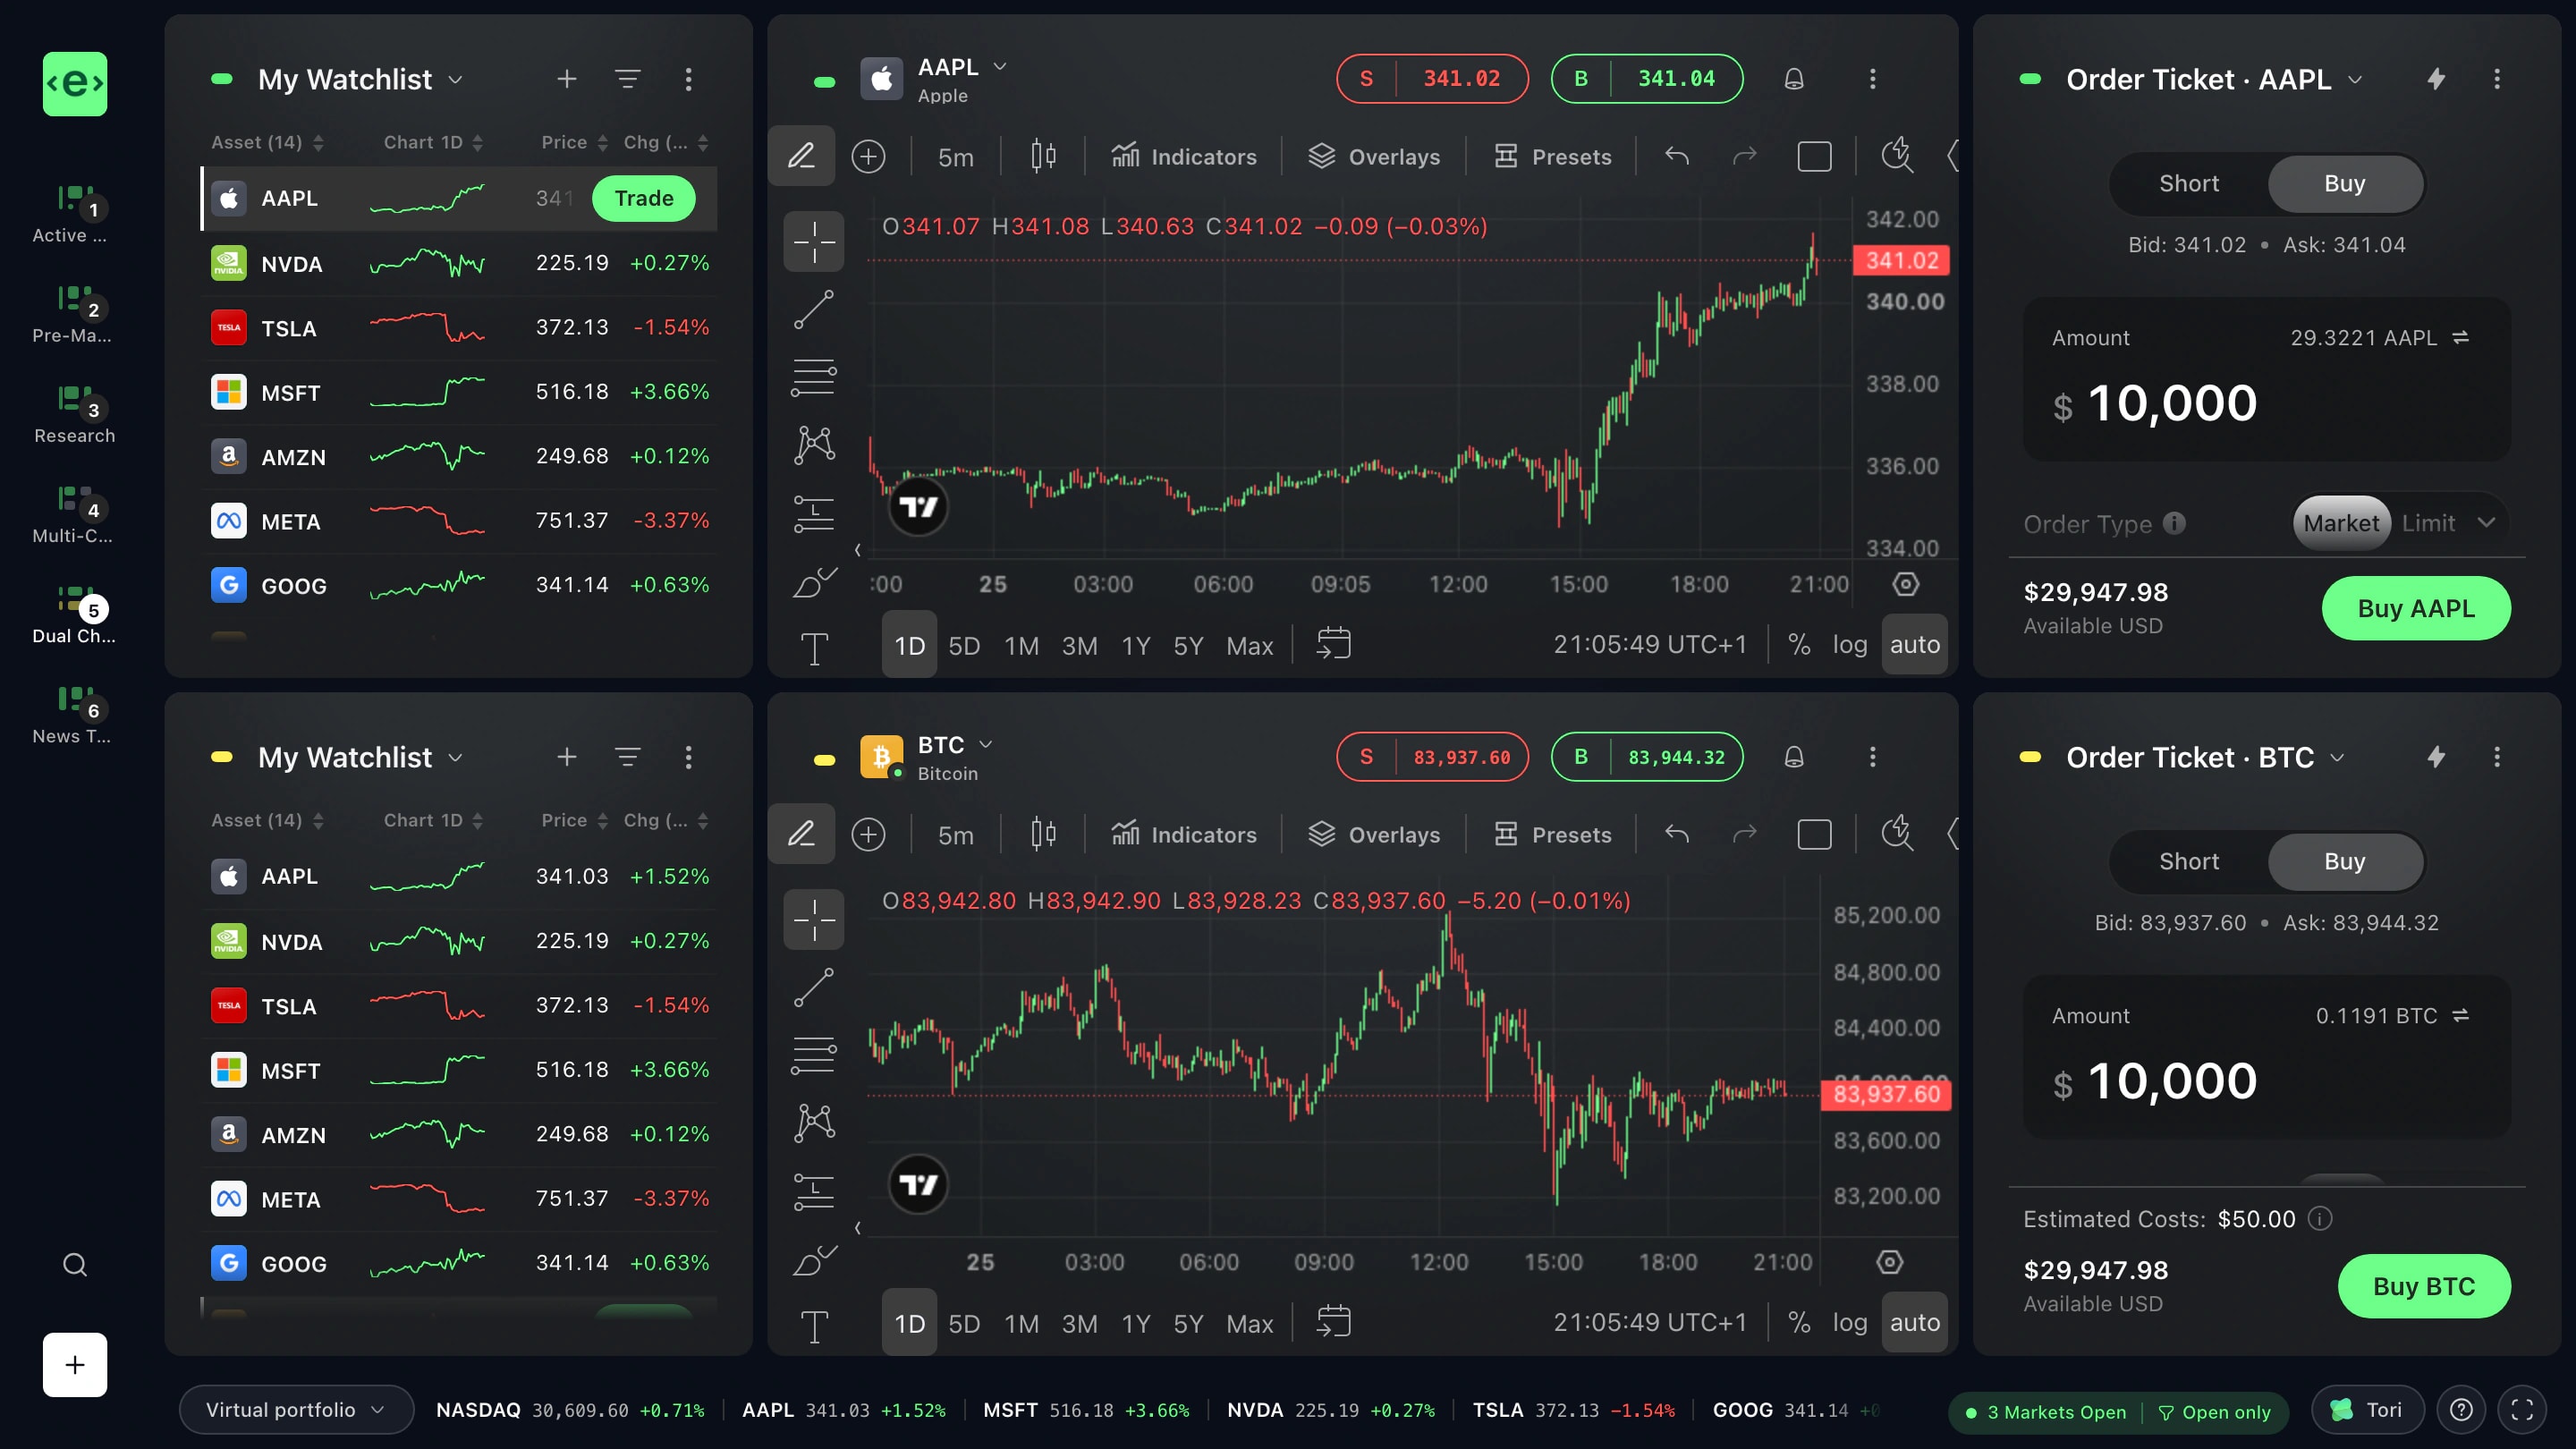Screen dimensions: 2576x1449
Task: Change the 5m interval in the AAPL chart
Action: pyautogui.click(x=955, y=157)
